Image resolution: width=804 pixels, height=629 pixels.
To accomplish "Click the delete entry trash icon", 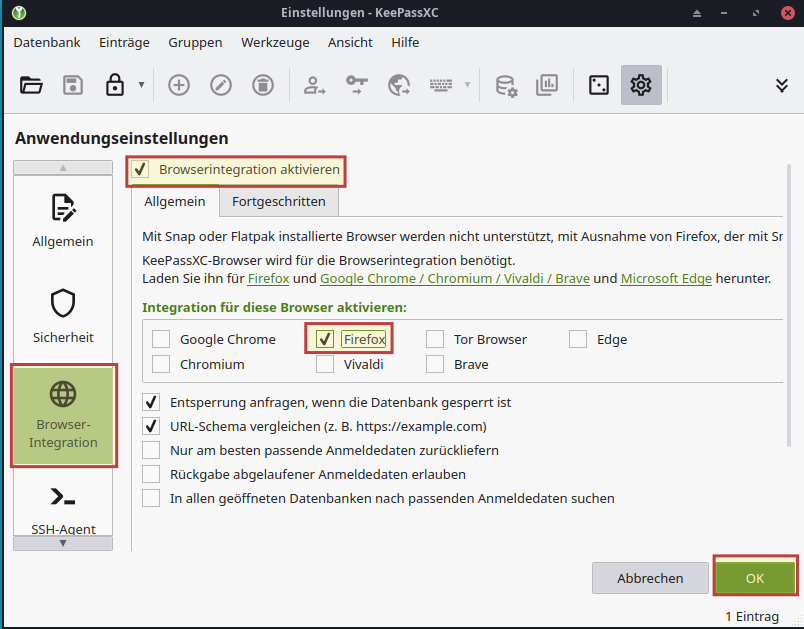I will click(261, 85).
